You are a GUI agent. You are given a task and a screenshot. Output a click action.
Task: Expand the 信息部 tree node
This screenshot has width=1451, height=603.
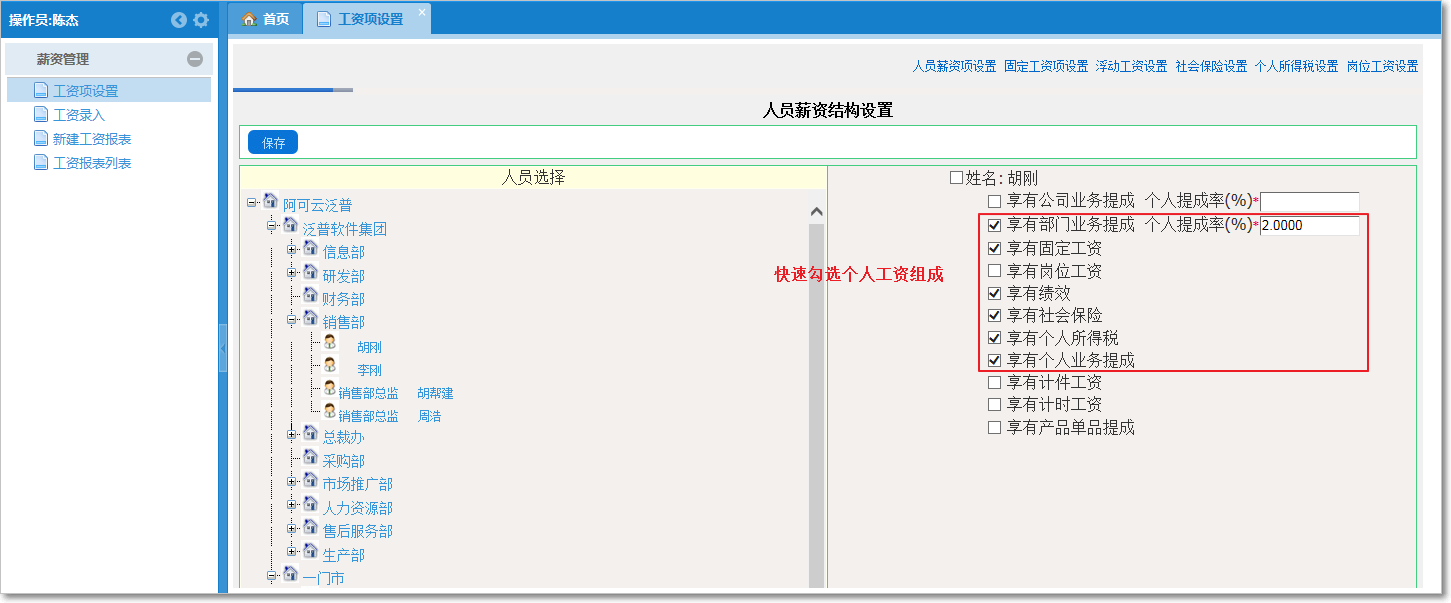(292, 249)
